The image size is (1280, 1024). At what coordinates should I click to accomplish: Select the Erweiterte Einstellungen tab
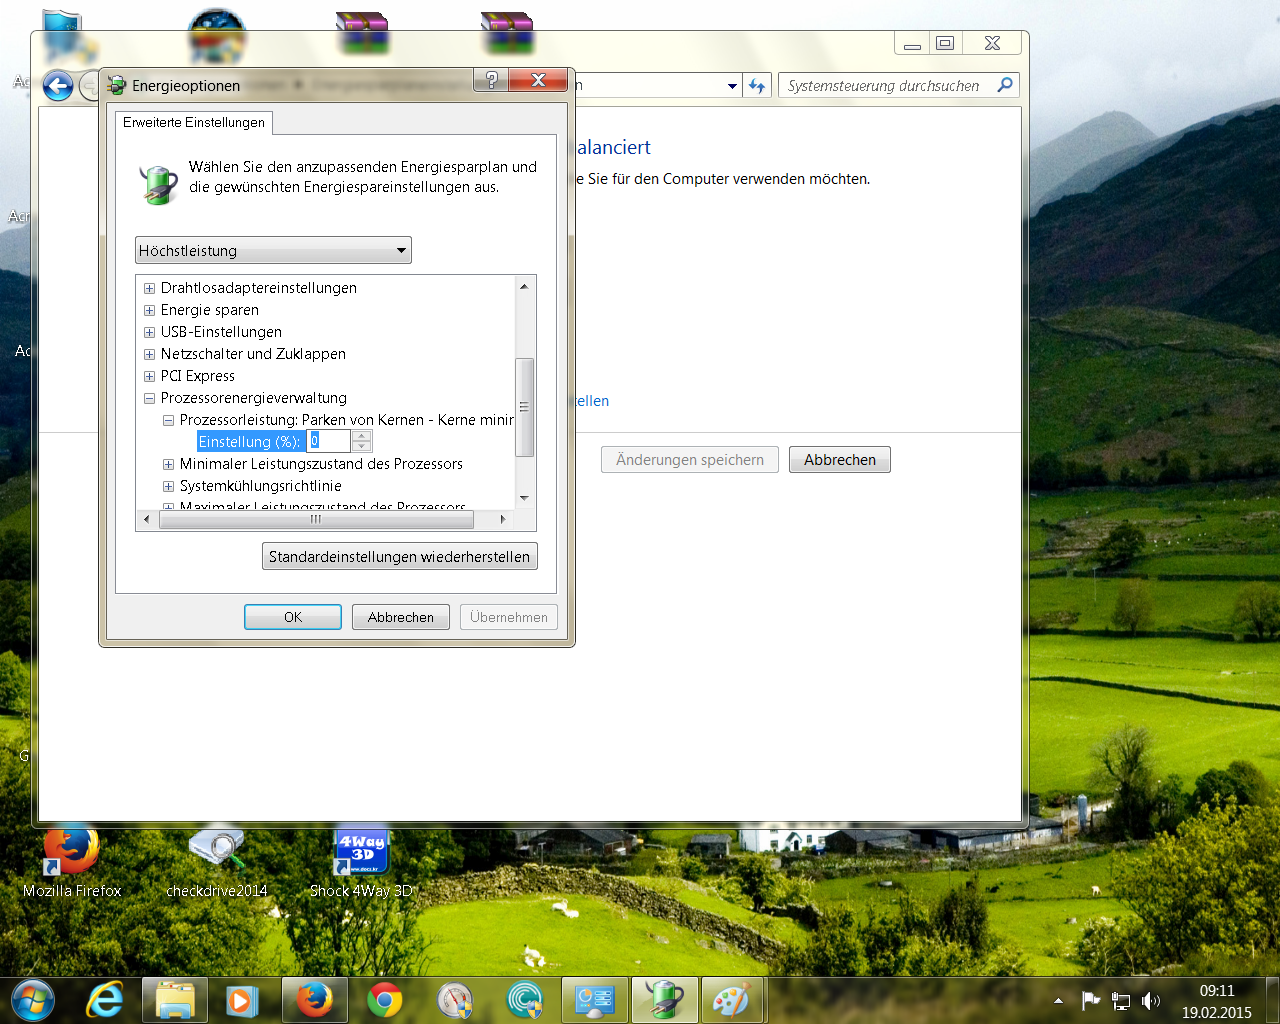(194, 122)
